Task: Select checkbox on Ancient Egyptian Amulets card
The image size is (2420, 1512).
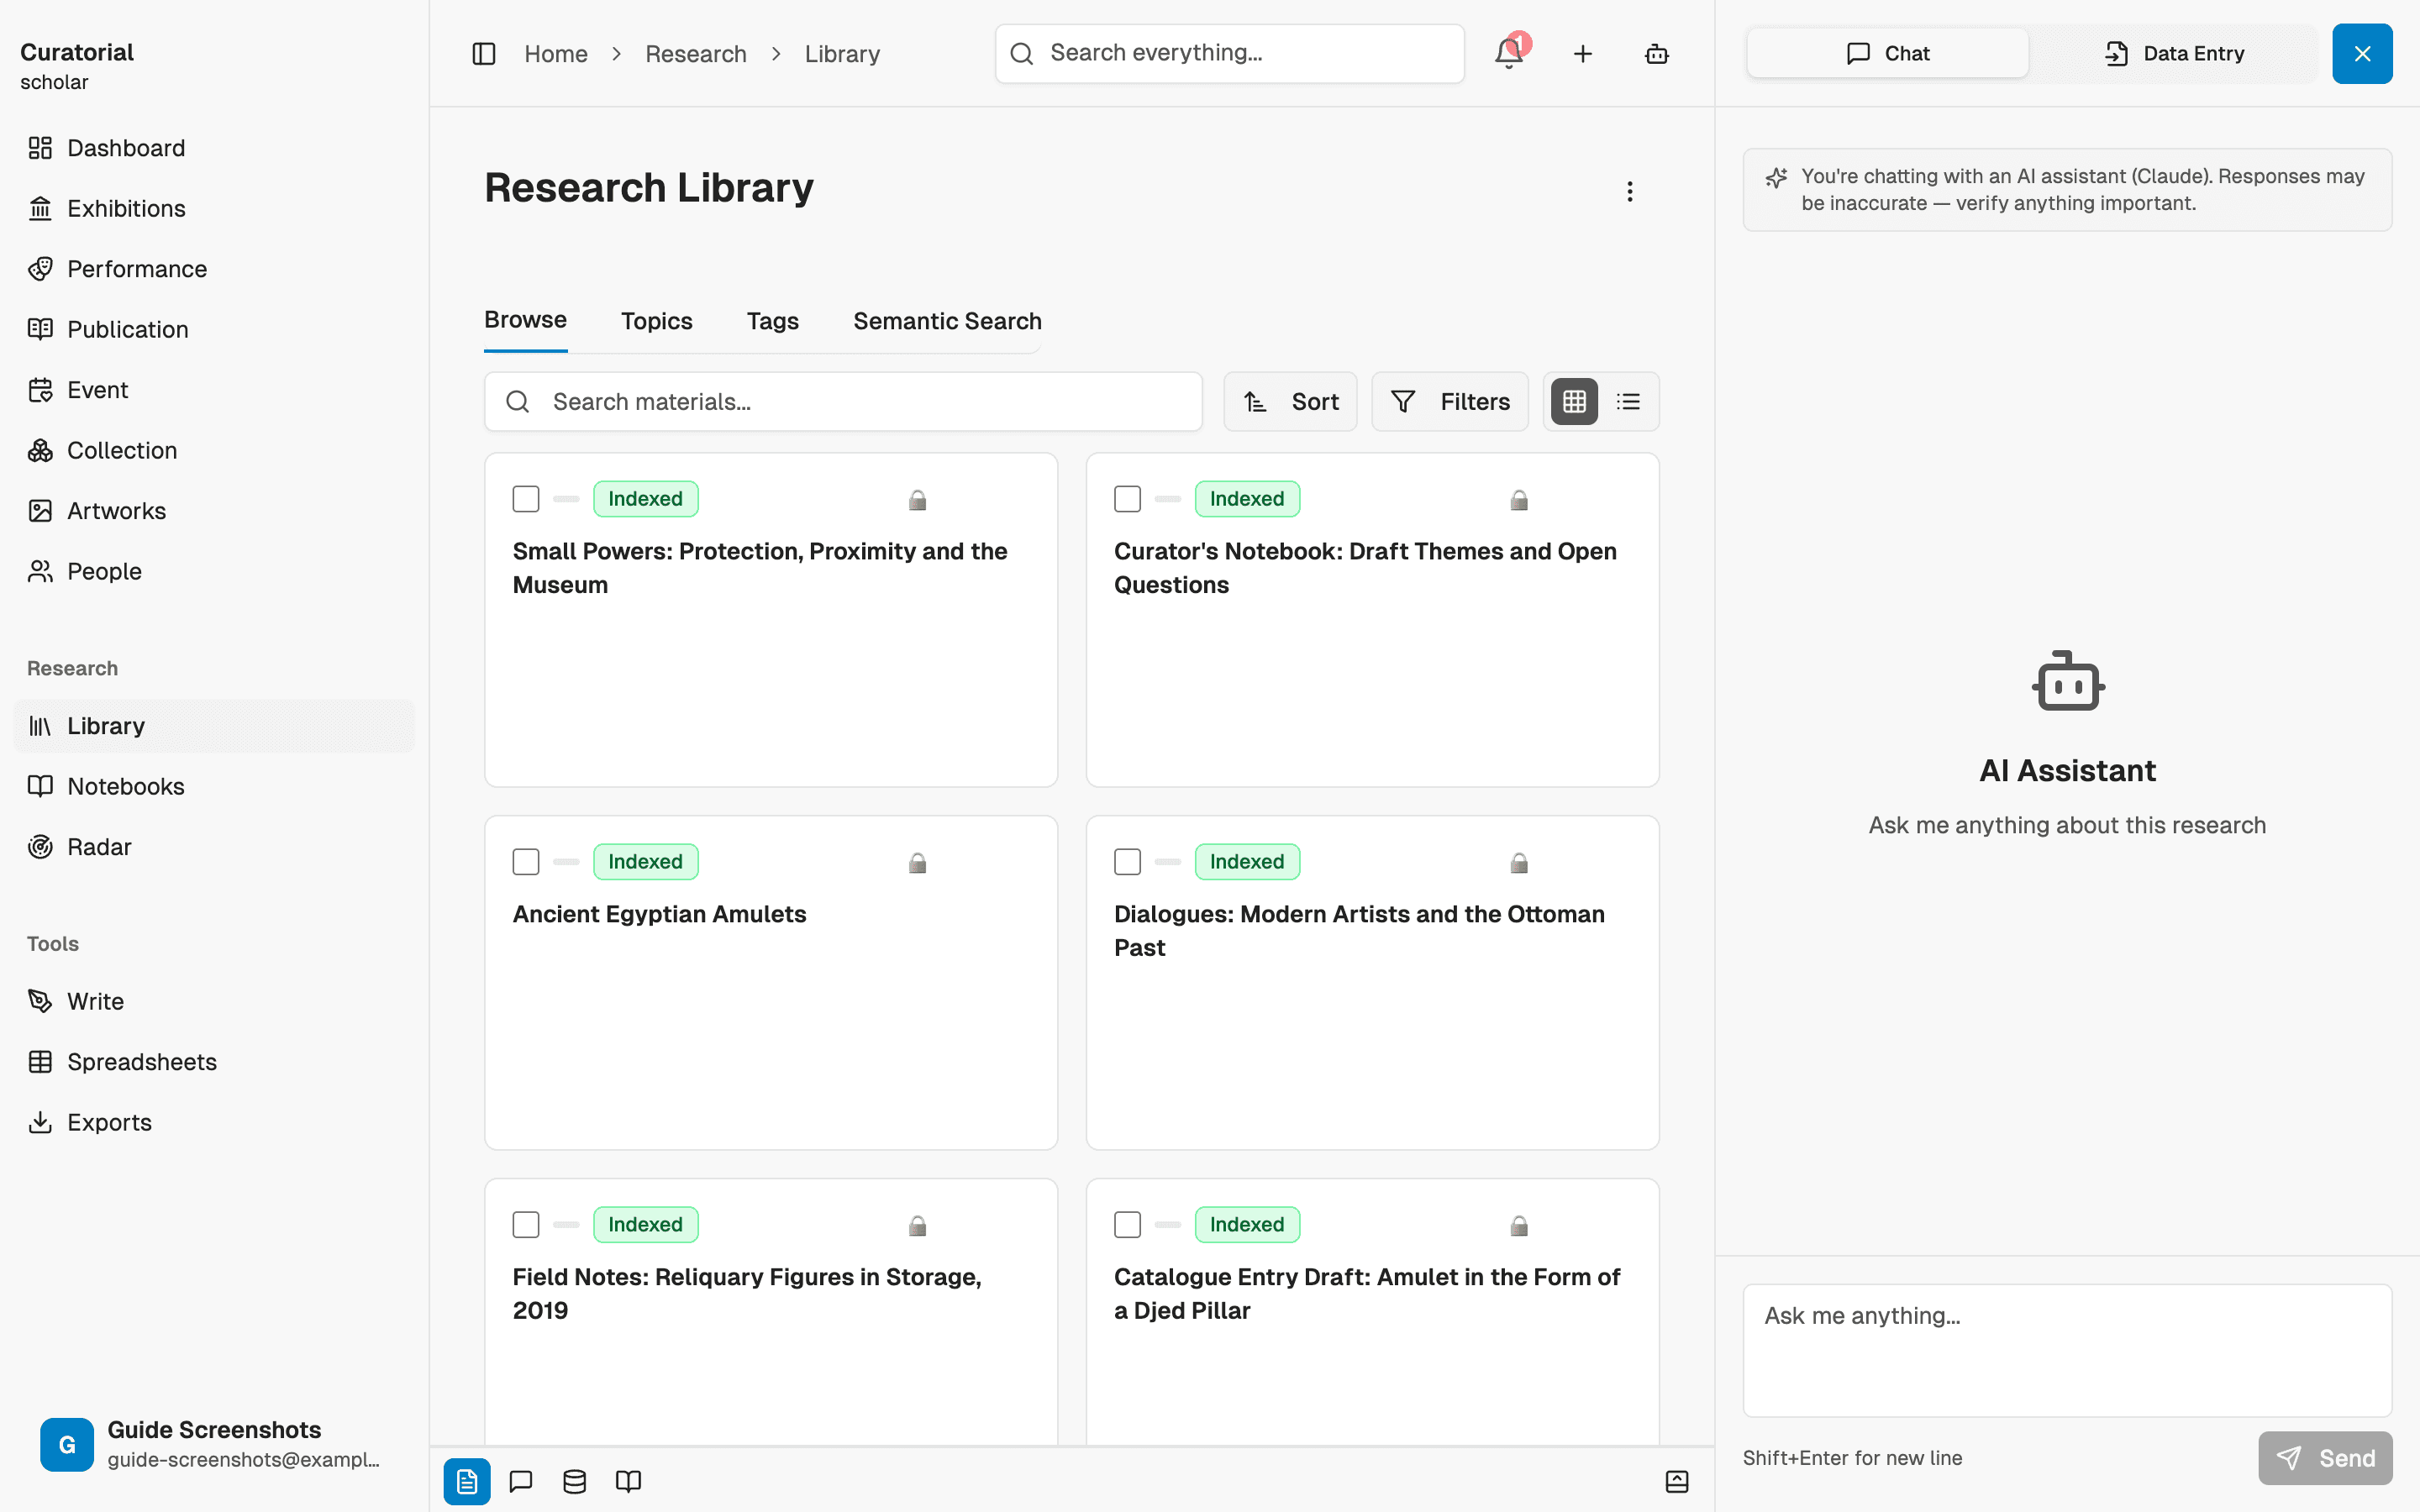Action: click(526, 862)
